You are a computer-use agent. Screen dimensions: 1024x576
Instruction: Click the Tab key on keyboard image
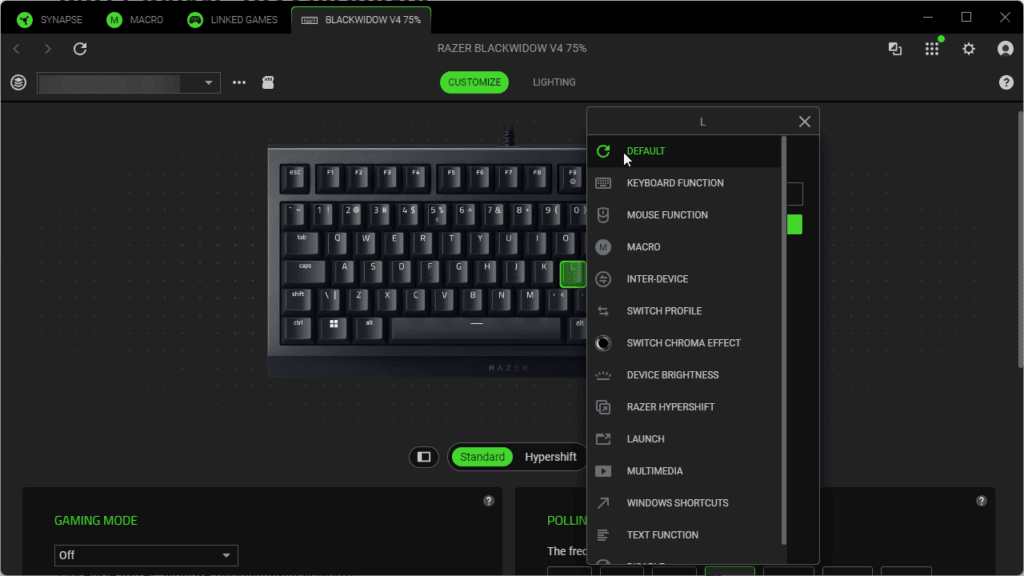coord(302,243)
